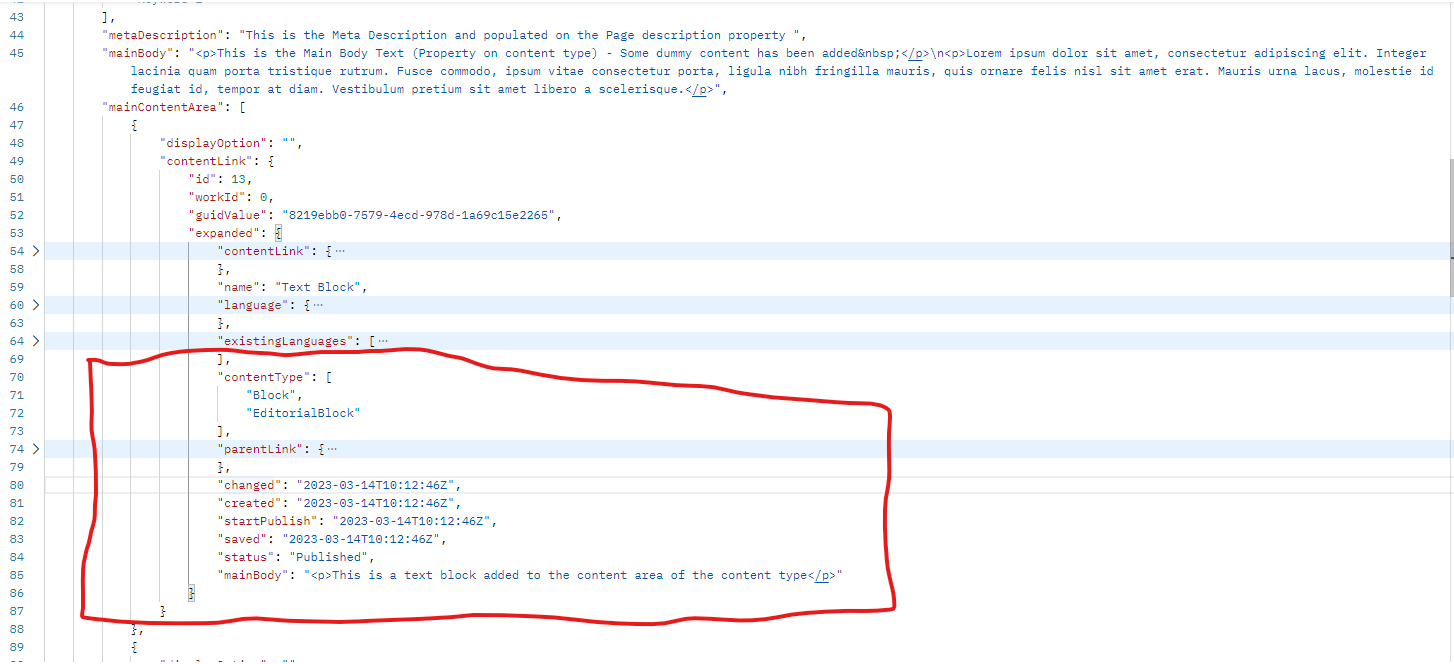Image resolution: width=1454 pixels, height=664 pixels.
Task: Click the ellipsis after the "parentLink" brace
Action: tap(333, 449)
